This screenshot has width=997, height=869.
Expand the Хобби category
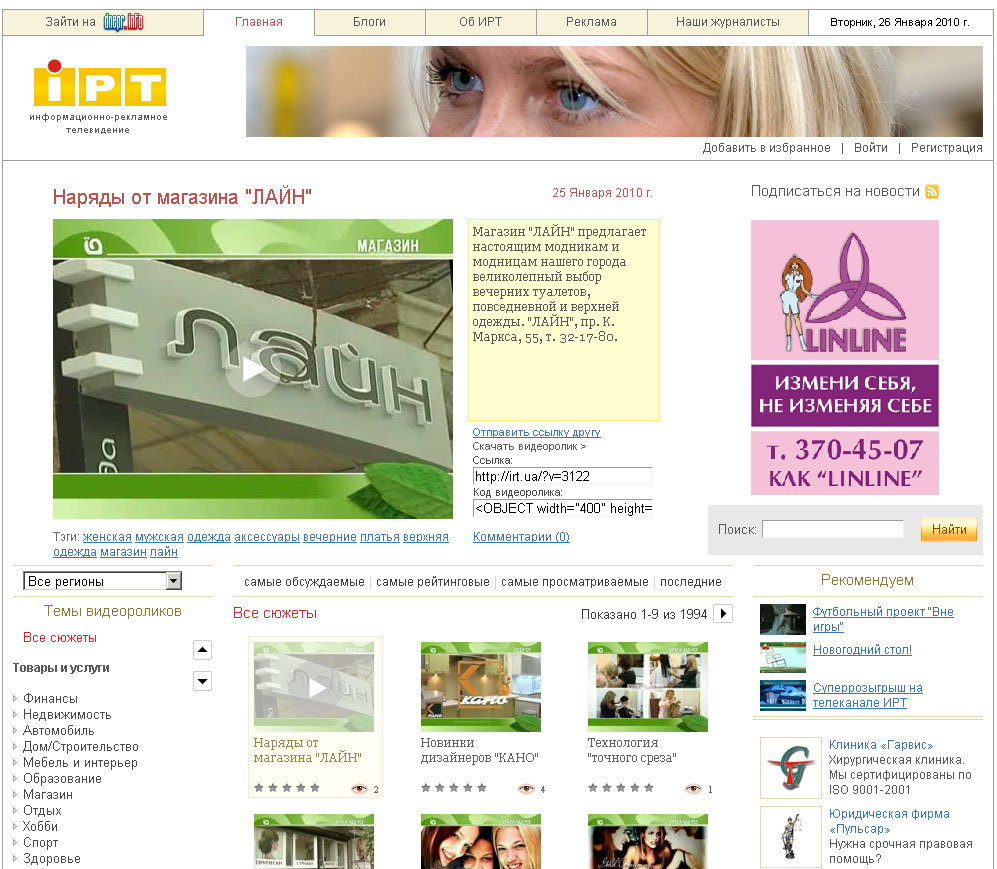(15, 826)
